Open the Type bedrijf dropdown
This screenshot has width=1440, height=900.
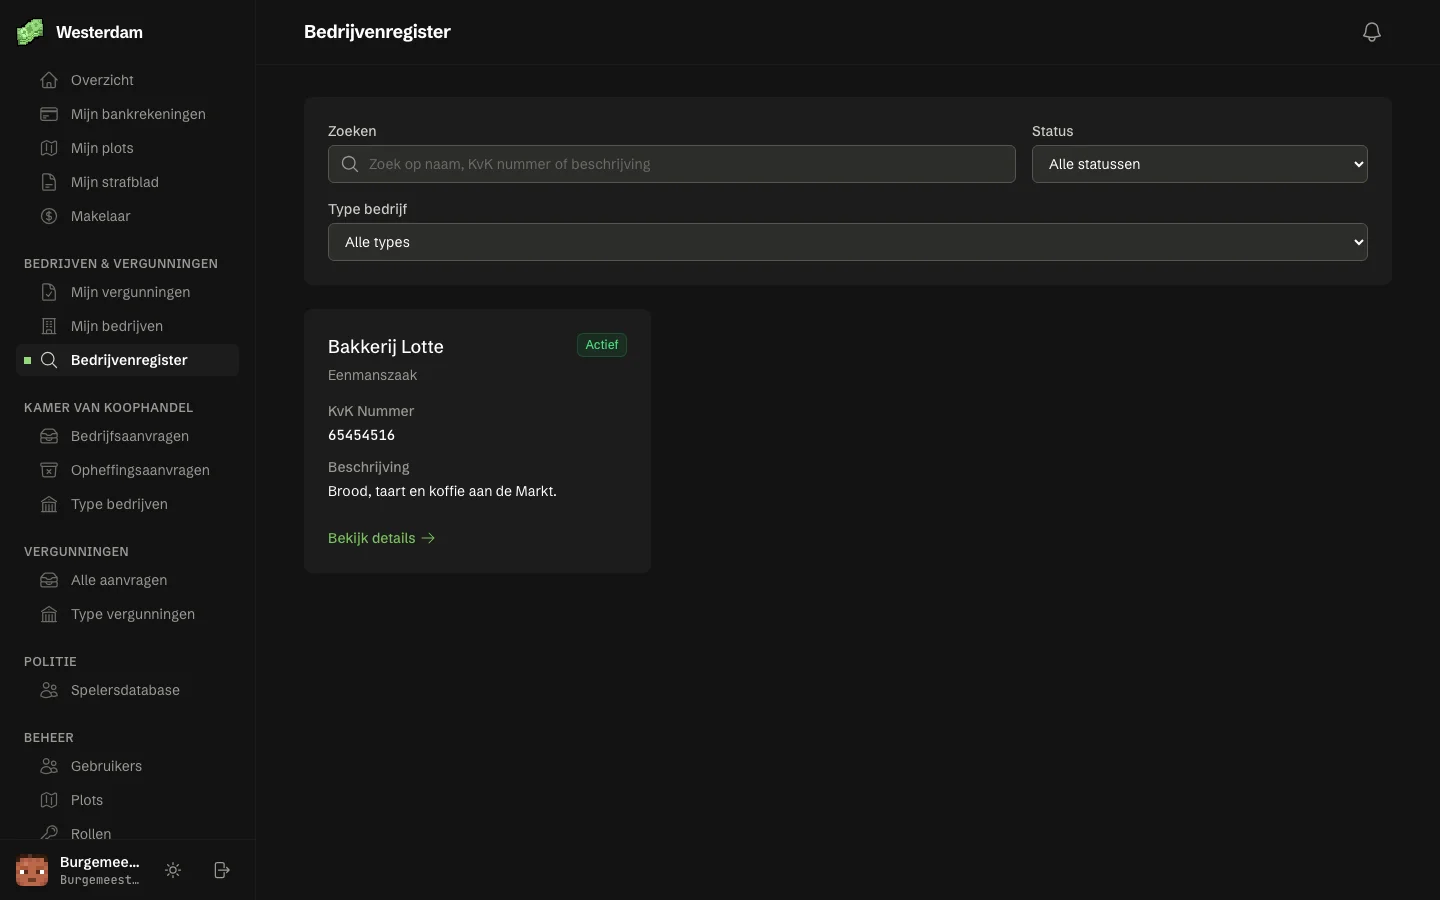848,242
